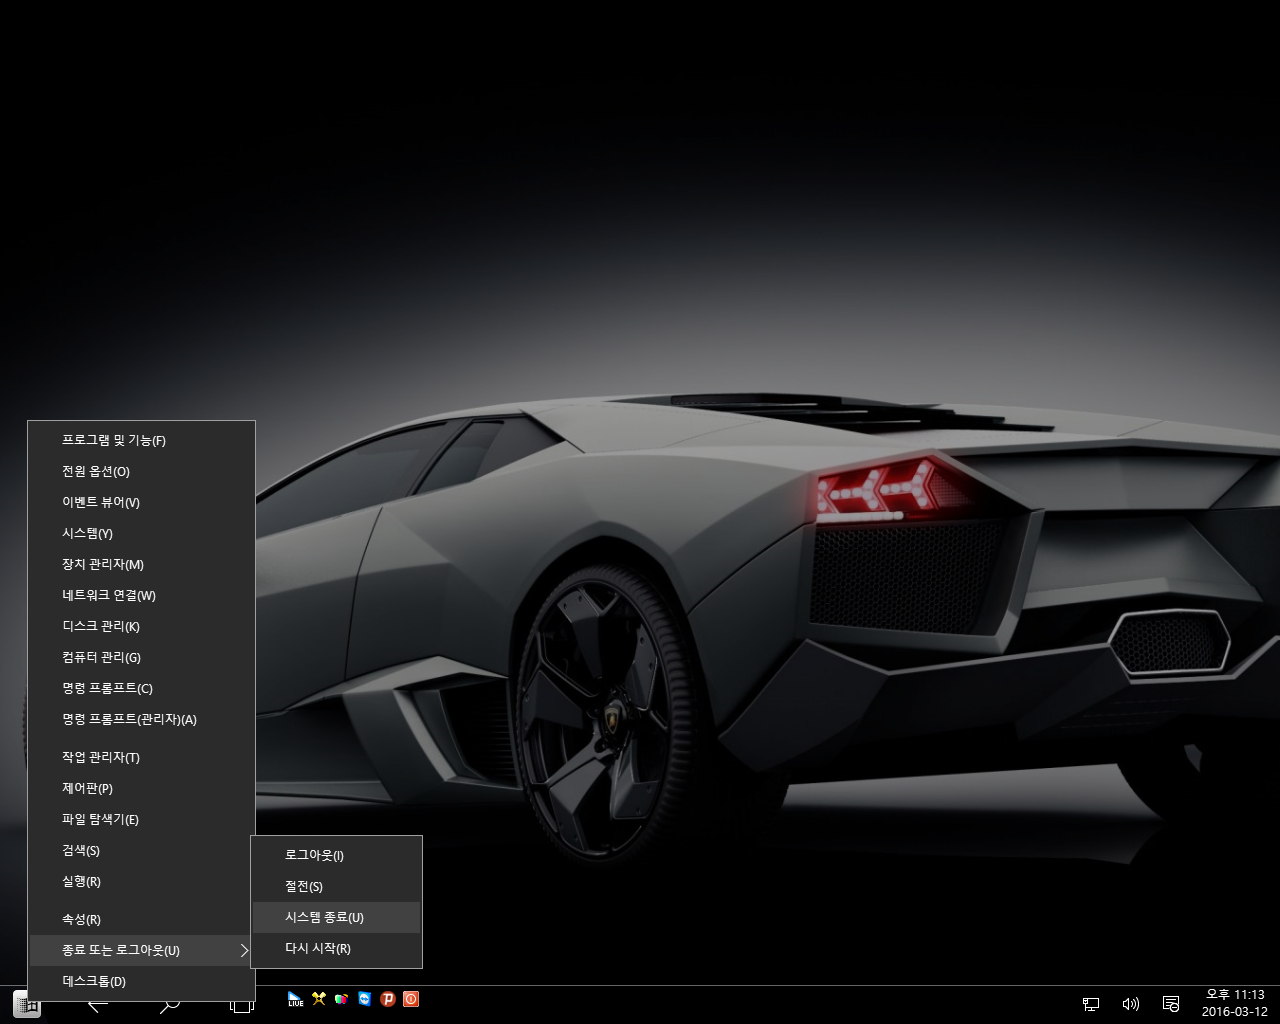Click the Start button on the taskbar
Image resolution: width=1280 pixels, height=1024 pixels.
(27, 1004)
